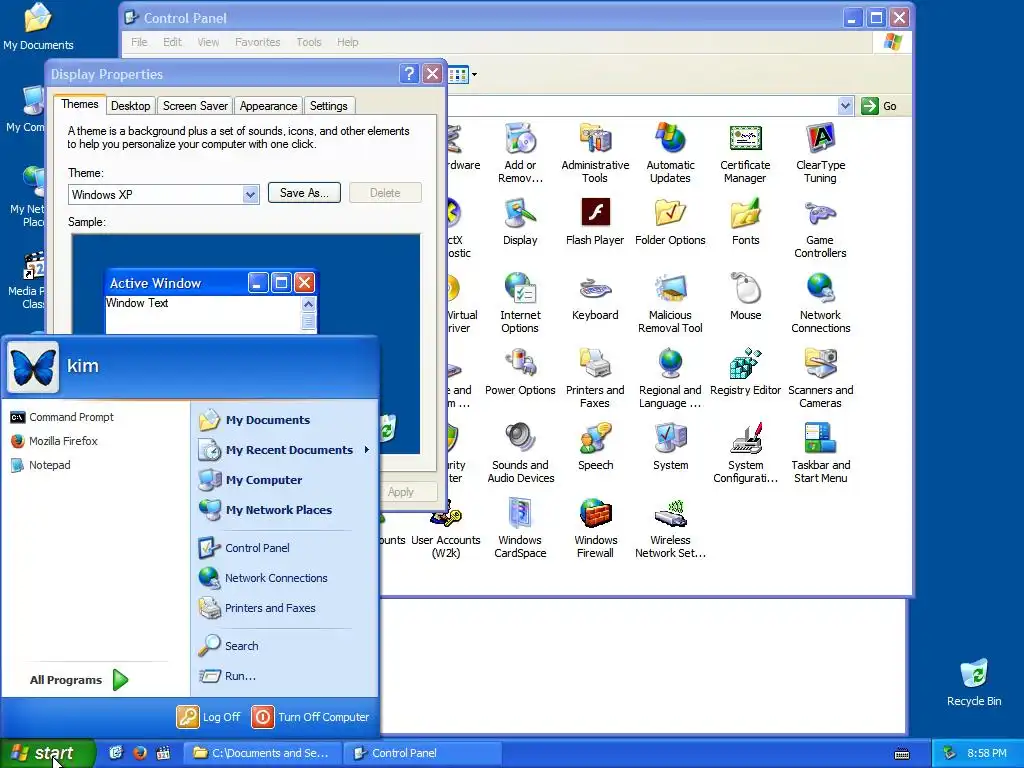1024x768 pixels.
Task: Select the Recycle Bin desktop icon
Action: [x=974, y=682]
